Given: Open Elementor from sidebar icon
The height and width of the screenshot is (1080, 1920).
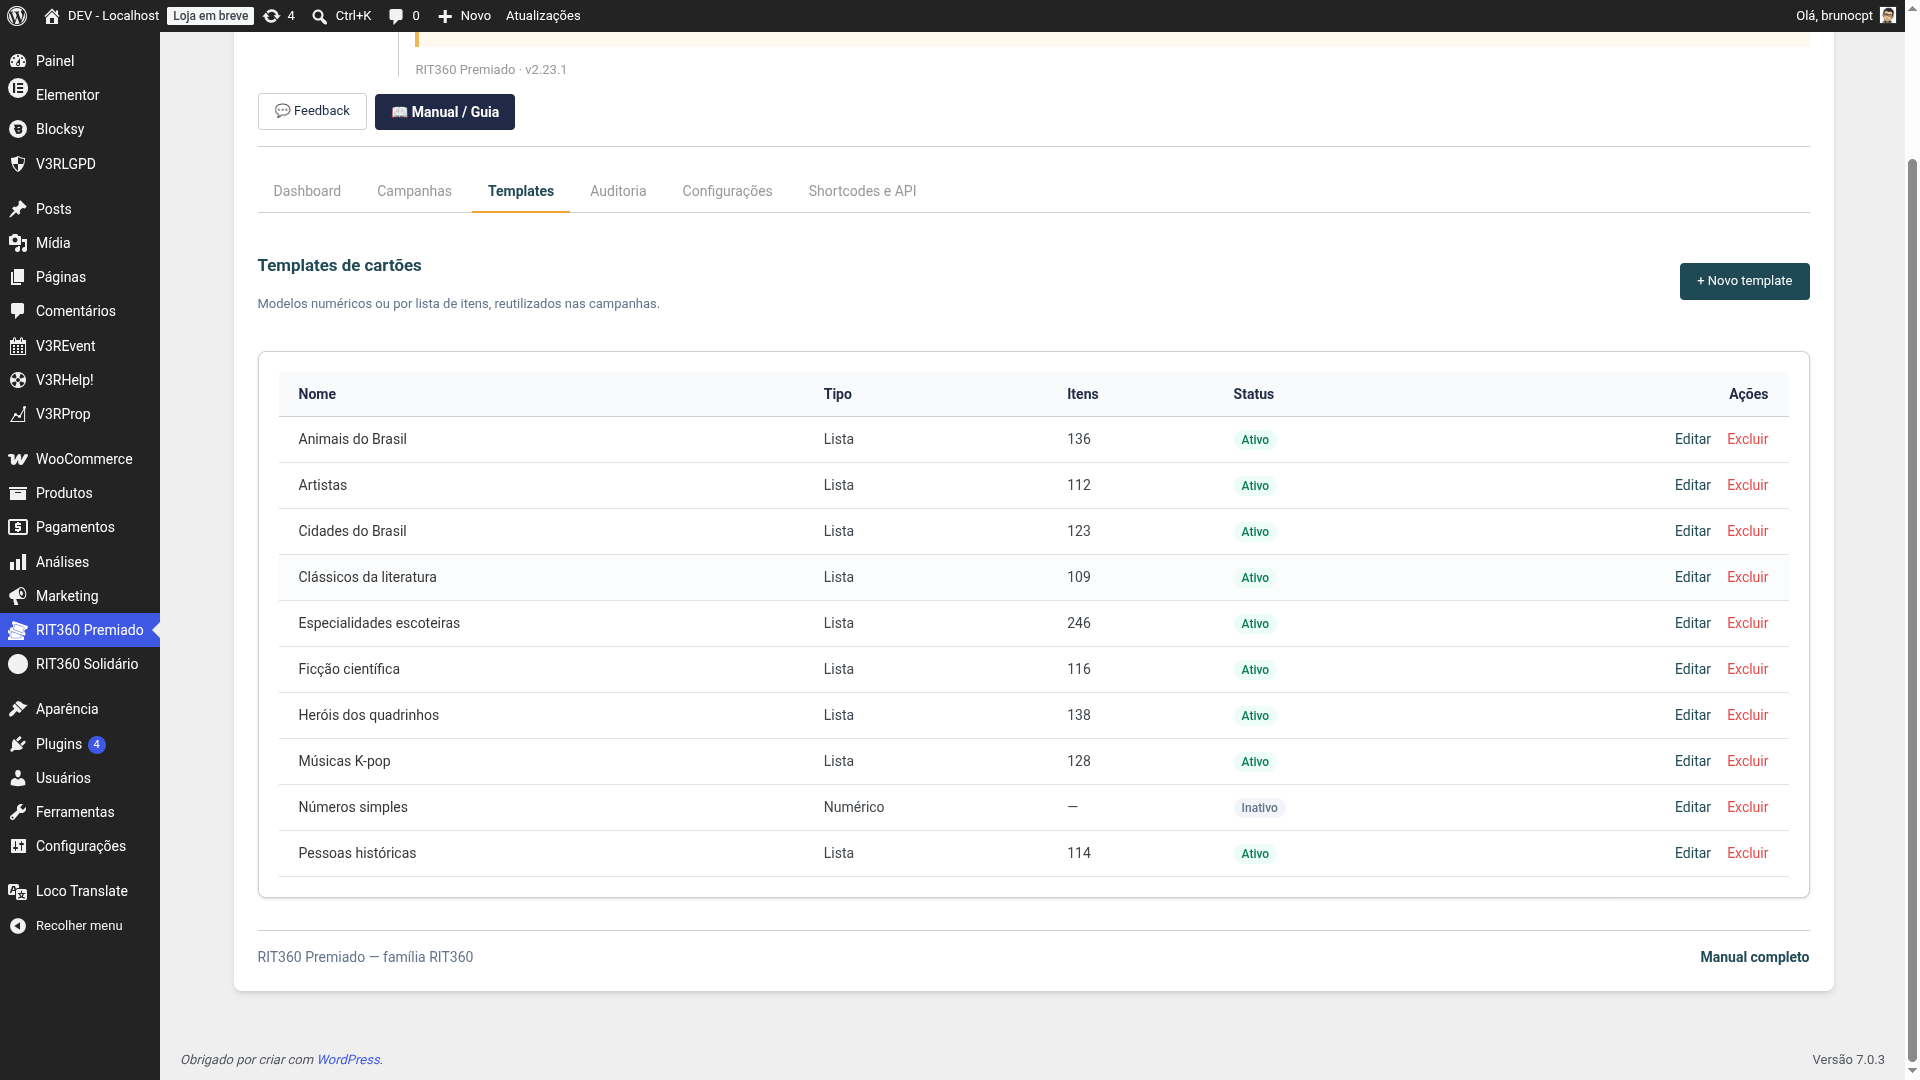Looking at the screenshot, I should (x=18, y=89).
